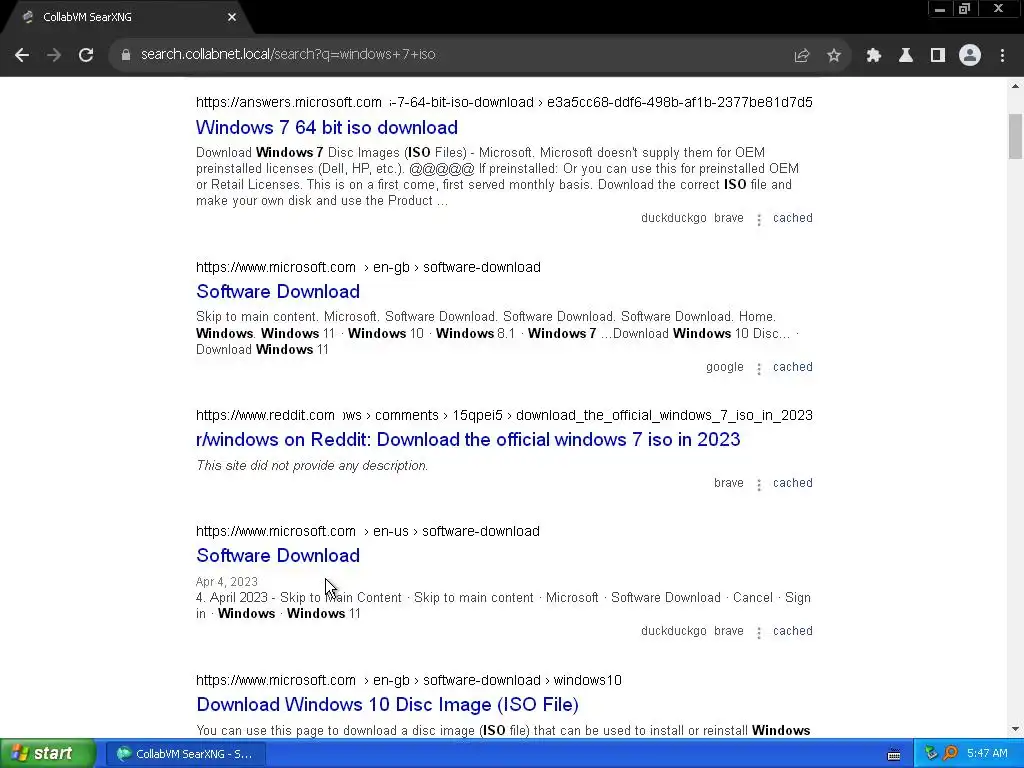
Task: Open Chrome's three-dot menu
Action: (1002, 56)
